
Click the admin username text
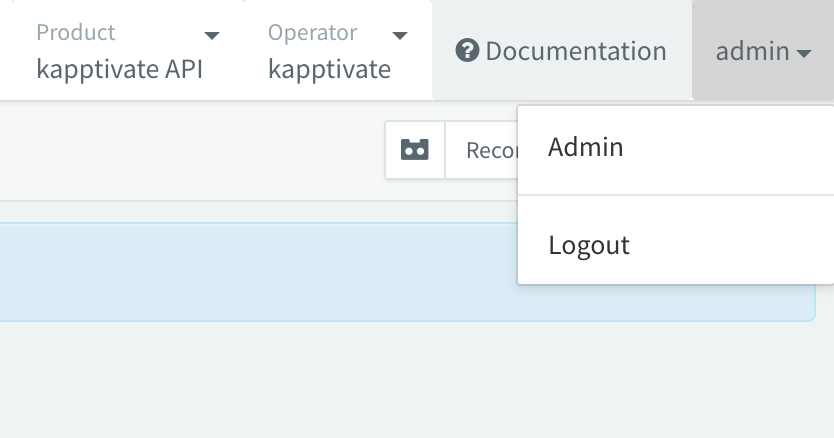pos(752,51)
